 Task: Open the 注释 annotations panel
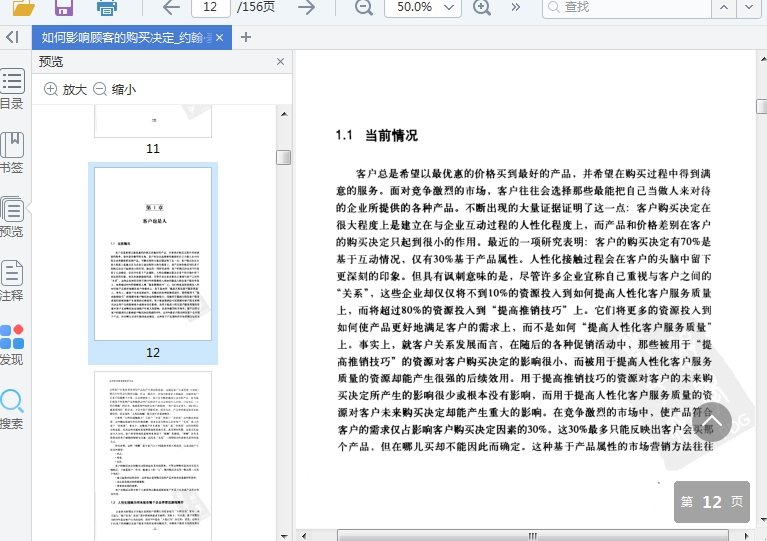12,281
